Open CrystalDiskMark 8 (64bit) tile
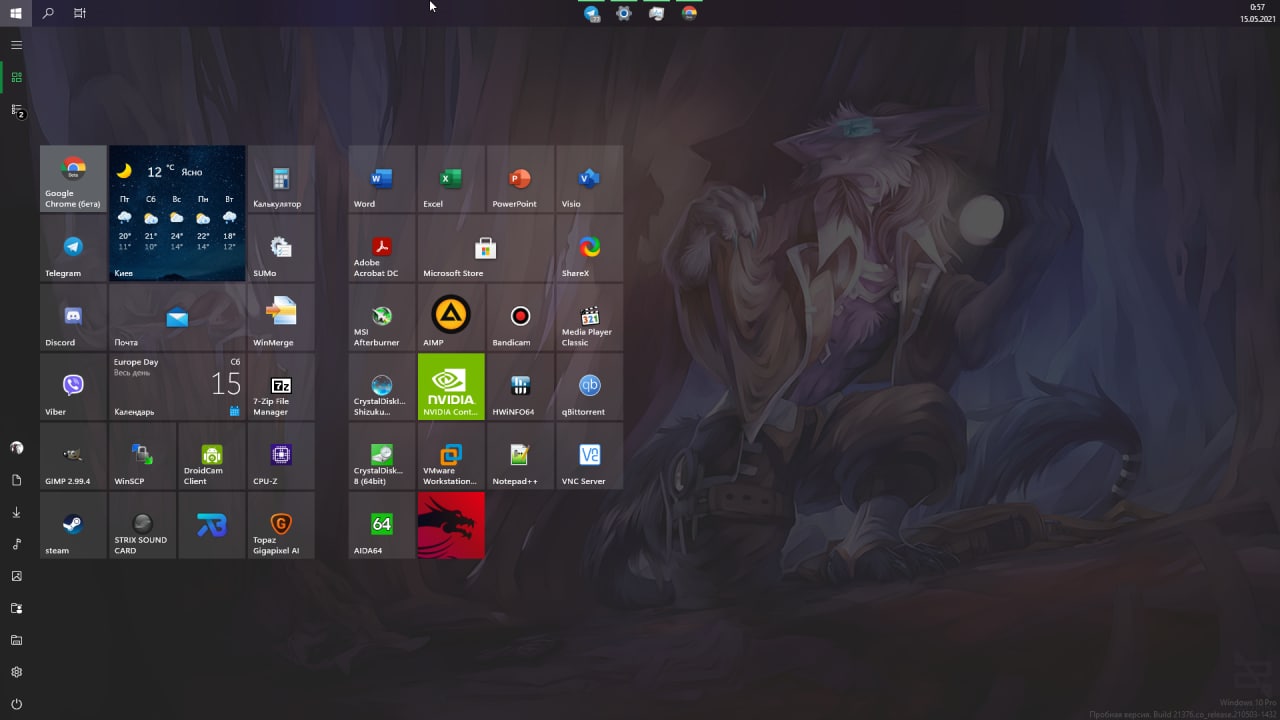 pyautogui.click(x=381, y=455)
